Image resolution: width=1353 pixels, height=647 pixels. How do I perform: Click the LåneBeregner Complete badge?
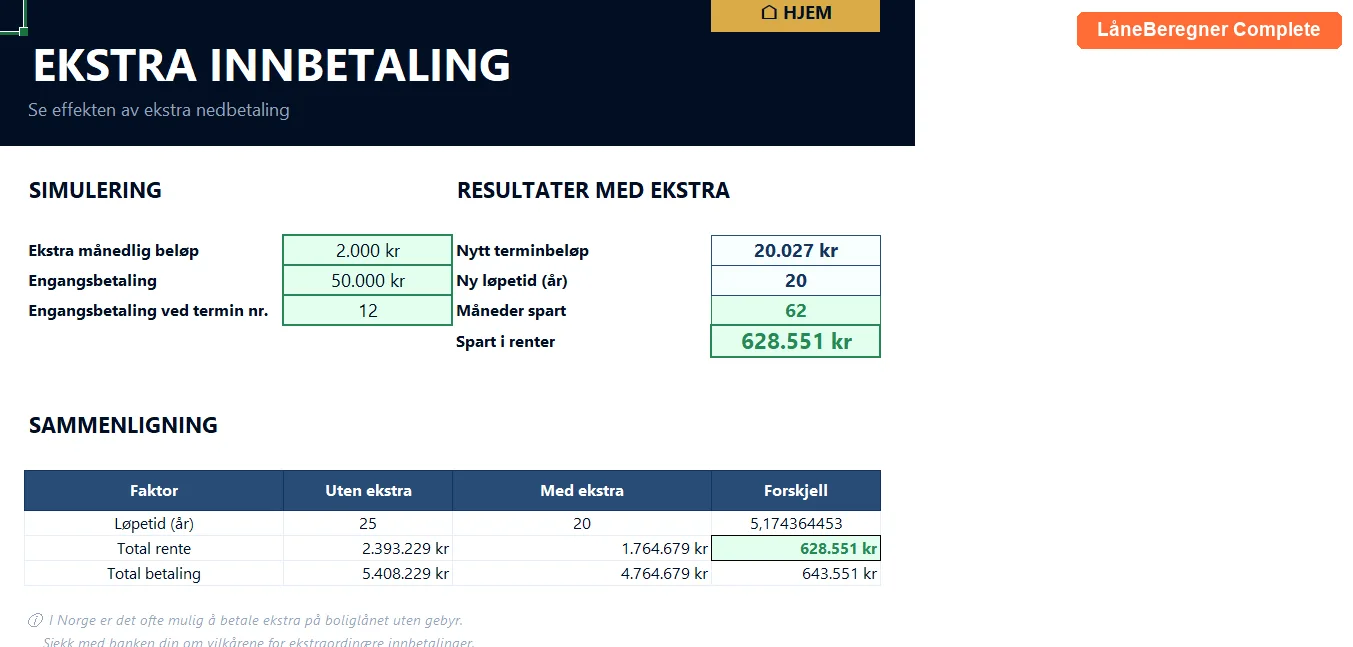tap(1208, 30)
